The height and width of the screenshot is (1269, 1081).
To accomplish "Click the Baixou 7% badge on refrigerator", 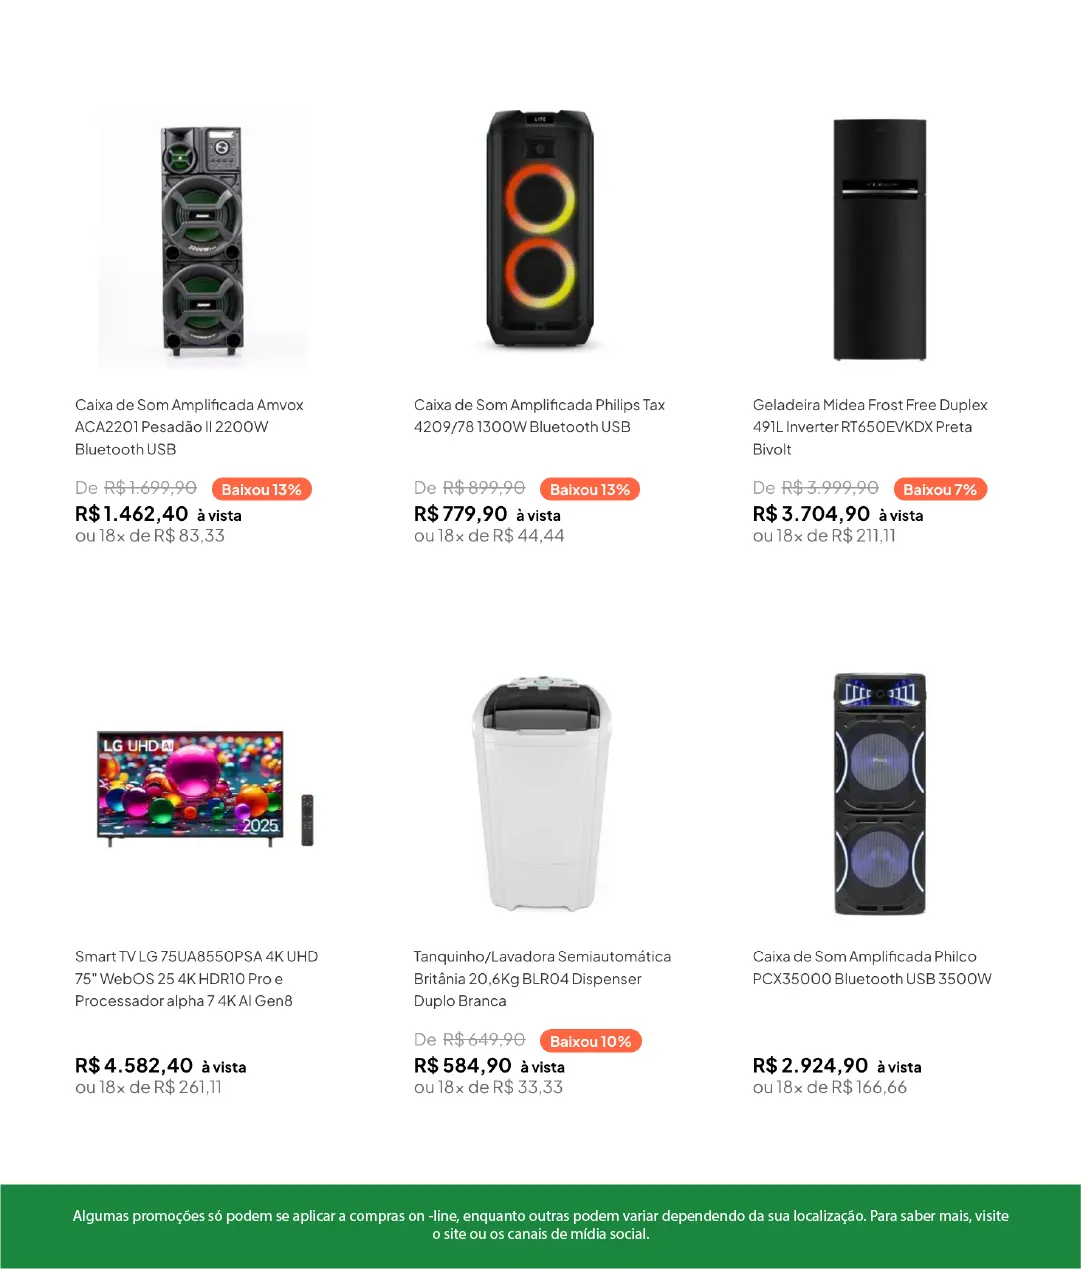I will [939, 490].
